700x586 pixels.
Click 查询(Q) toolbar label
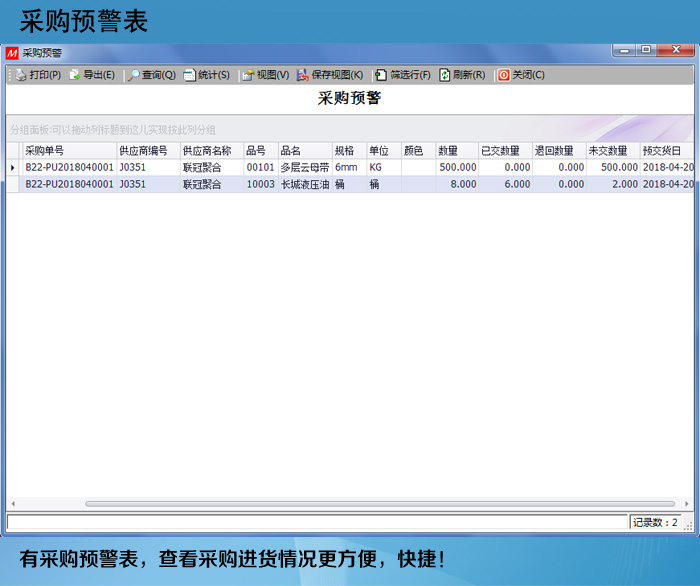coord(159,75)
